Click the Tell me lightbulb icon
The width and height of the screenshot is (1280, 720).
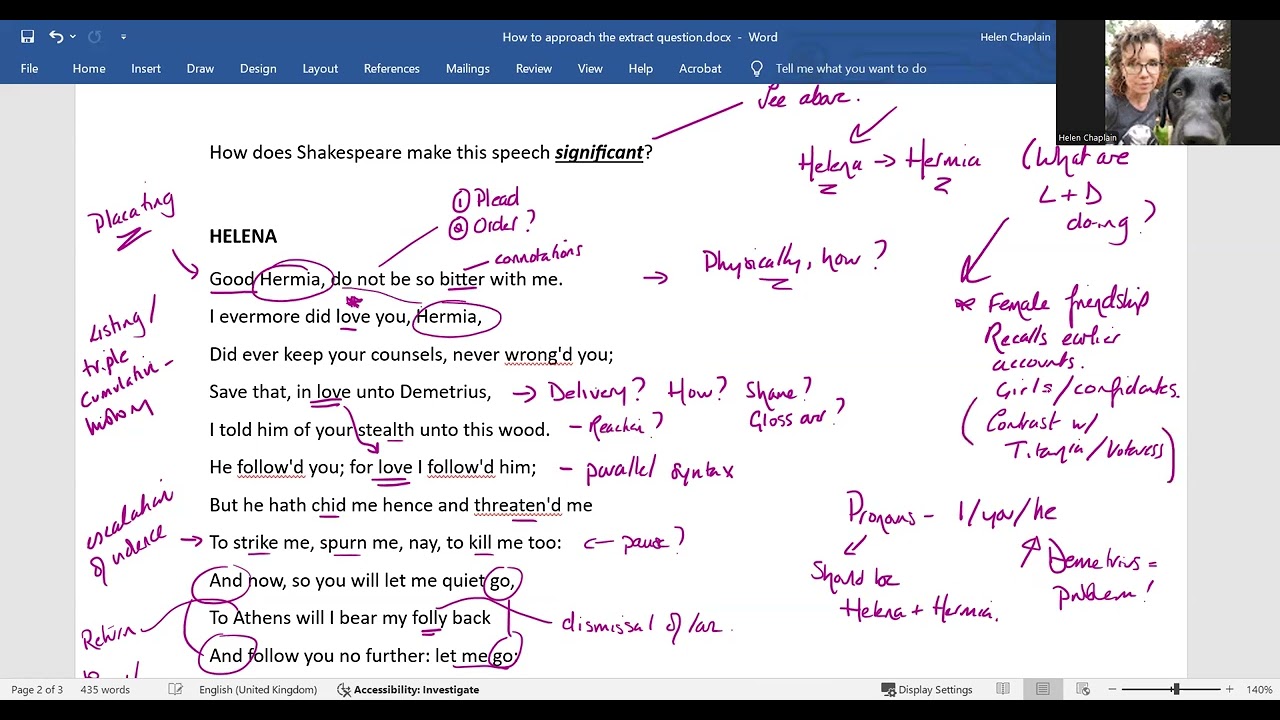pos(757,68)
